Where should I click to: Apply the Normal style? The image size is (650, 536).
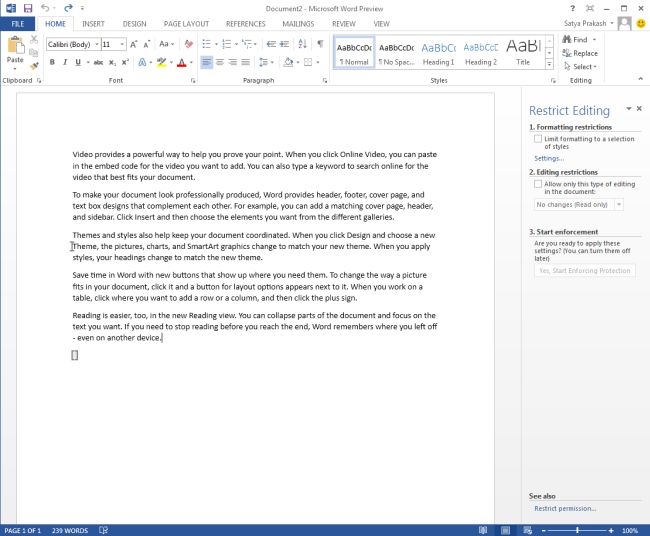pyautogui.click(x=354, y=52)
